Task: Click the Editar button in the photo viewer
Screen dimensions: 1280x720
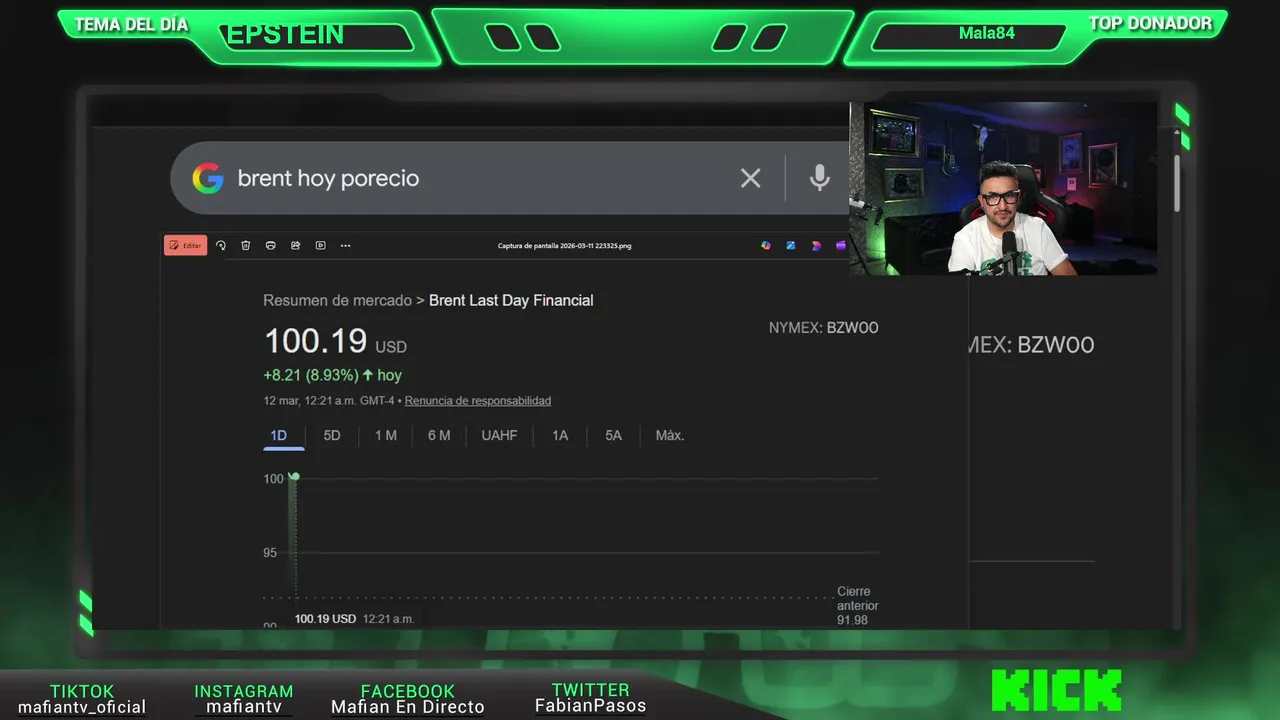Action: [185, 245]
